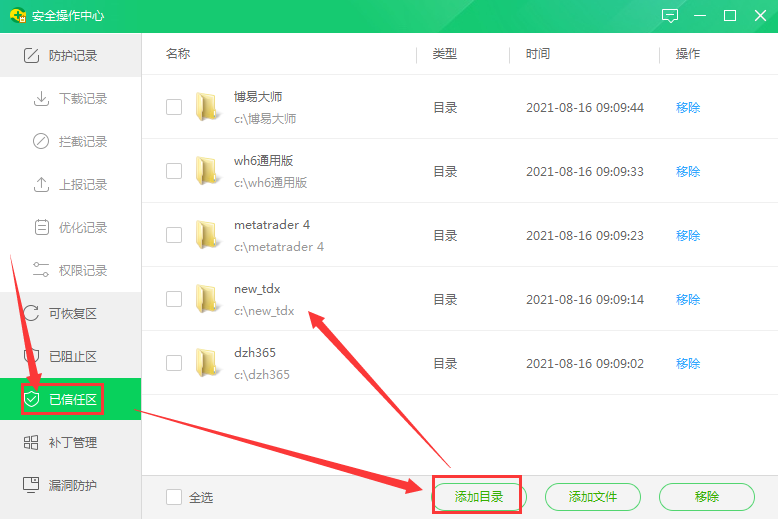Click the 已信任区 shield checkmark icon

[31, 399]
